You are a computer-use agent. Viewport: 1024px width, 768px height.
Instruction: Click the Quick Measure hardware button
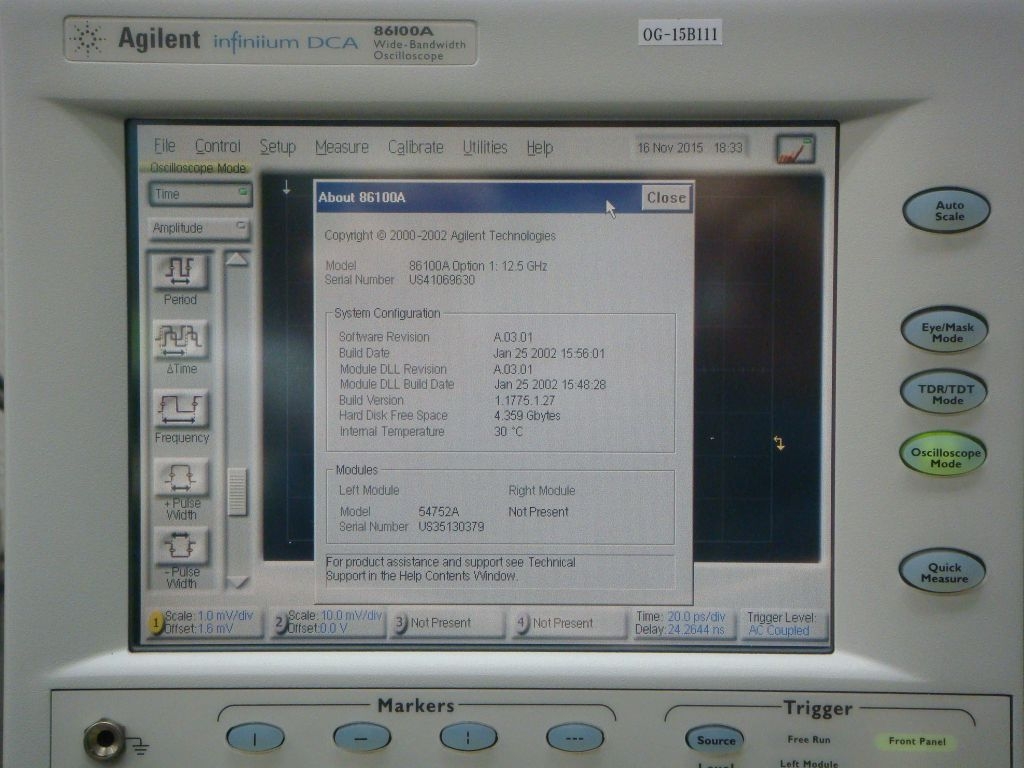[x=942, y=572]
